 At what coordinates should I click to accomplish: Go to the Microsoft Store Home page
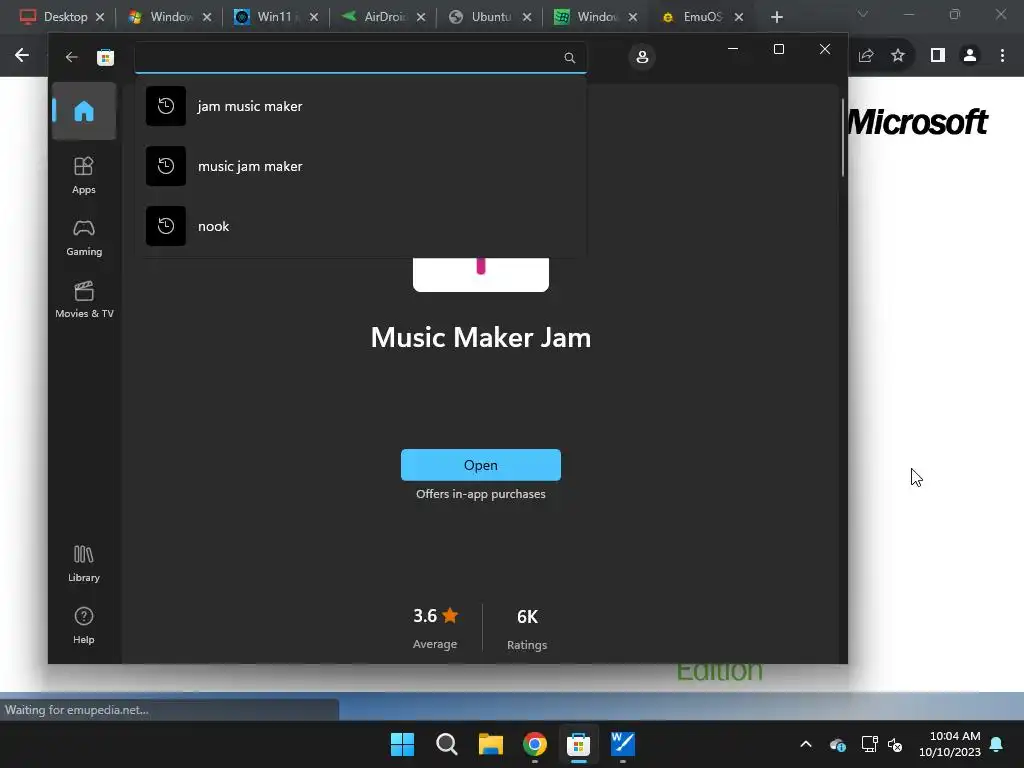pos(84,111)
